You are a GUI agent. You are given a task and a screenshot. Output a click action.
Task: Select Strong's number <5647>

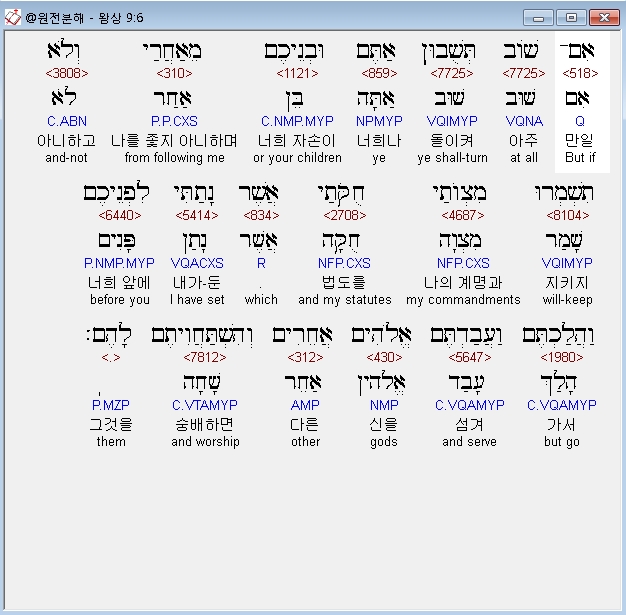coord(470,357)
